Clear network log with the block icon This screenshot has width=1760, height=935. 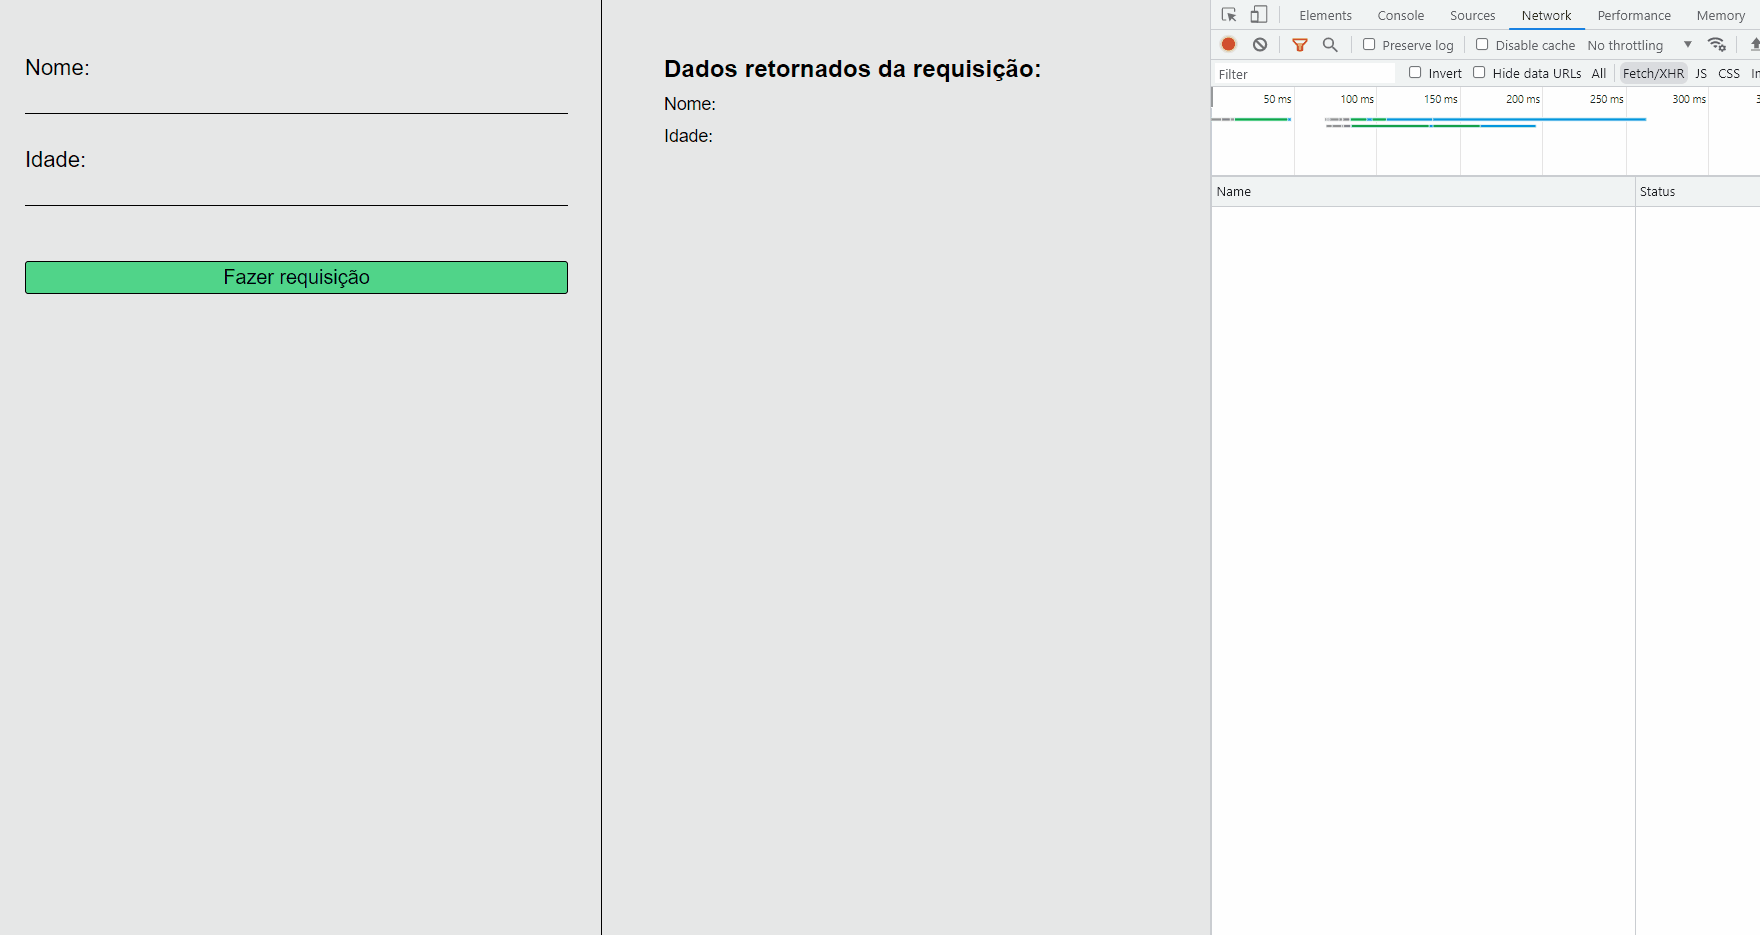point(1259,44)
